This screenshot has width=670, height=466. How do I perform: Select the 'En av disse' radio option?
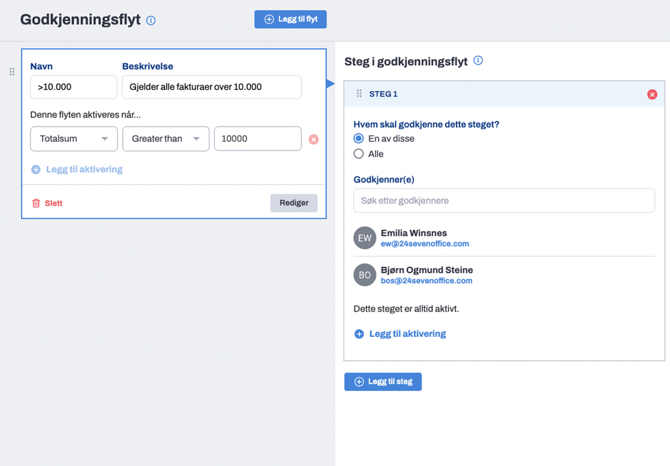pyautogui.click(x=359, y=139)
